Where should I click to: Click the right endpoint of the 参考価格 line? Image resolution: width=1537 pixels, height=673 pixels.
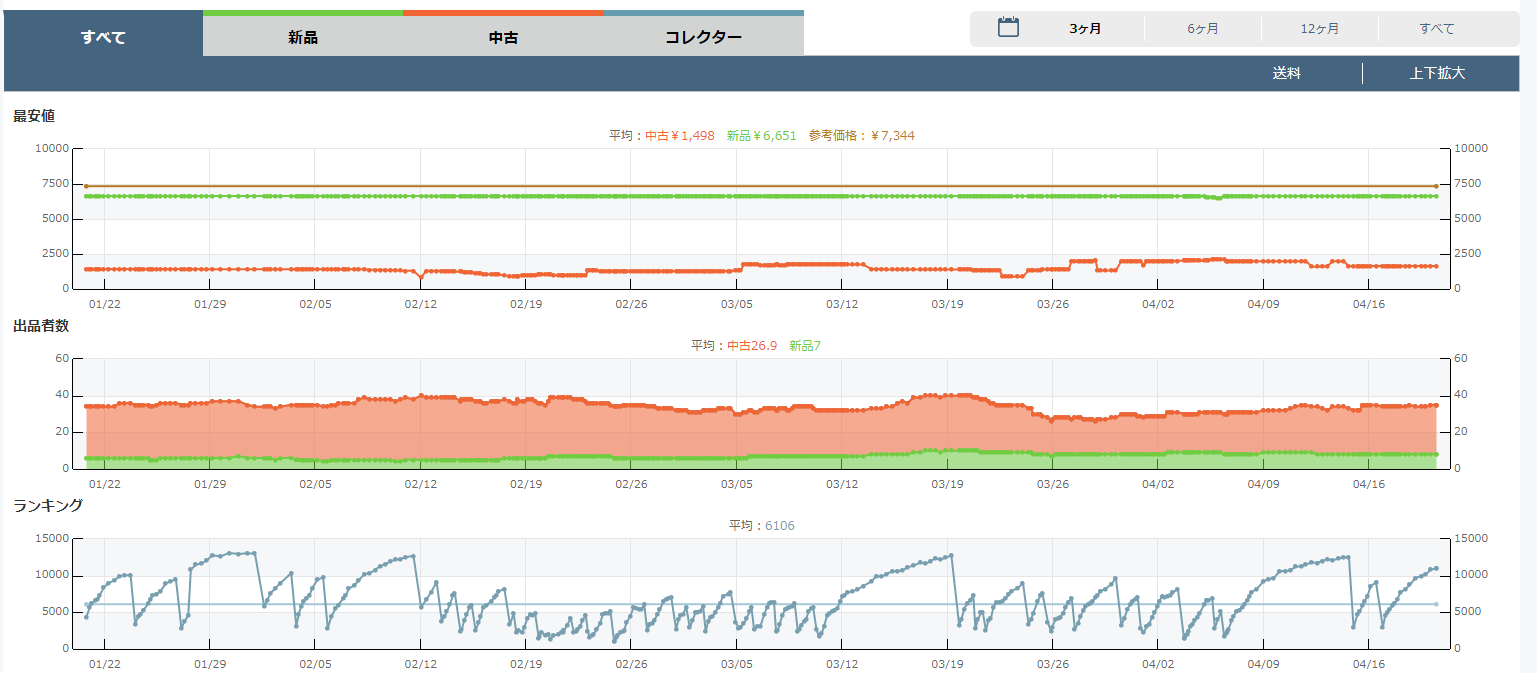pyautogui.click(x=1436, y=186)
